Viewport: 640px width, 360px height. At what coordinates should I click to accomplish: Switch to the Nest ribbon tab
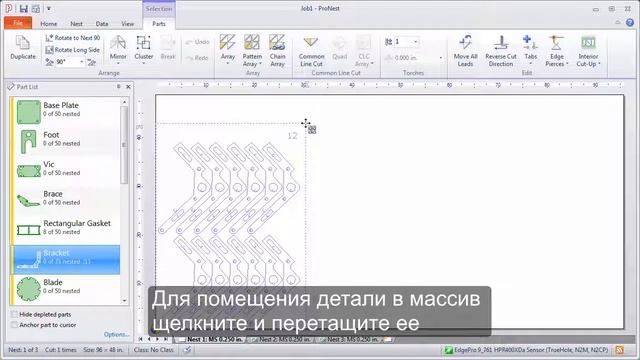point(76,24)
